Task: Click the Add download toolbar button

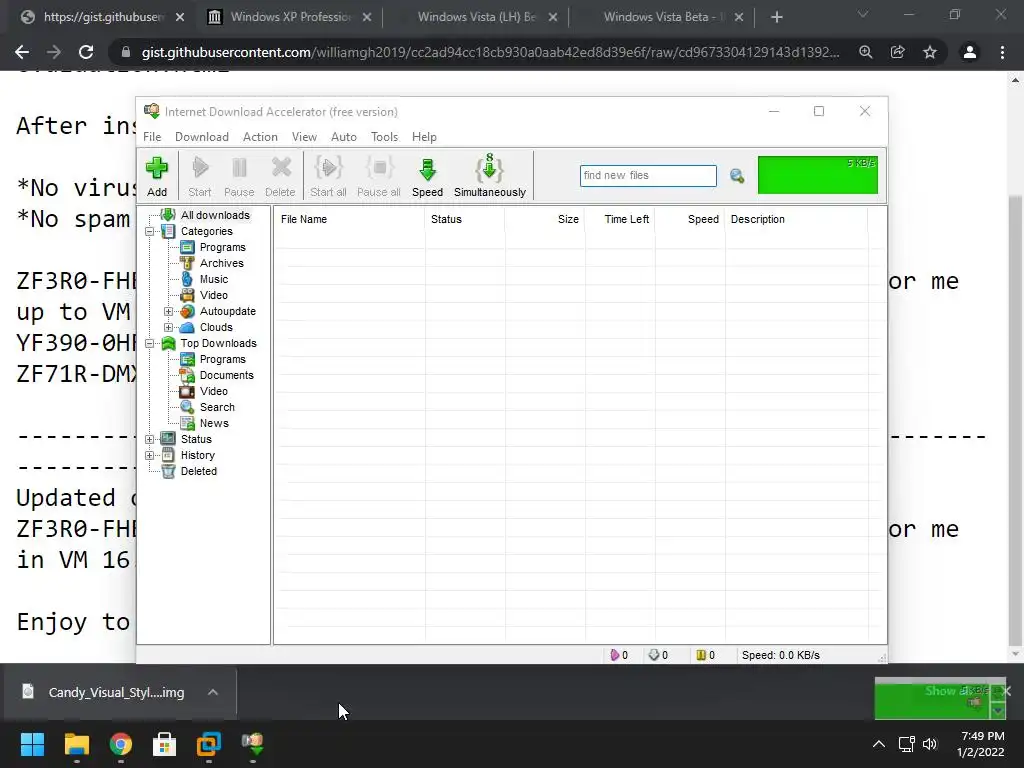Action: pyautogui.click(x=157, y=176)
